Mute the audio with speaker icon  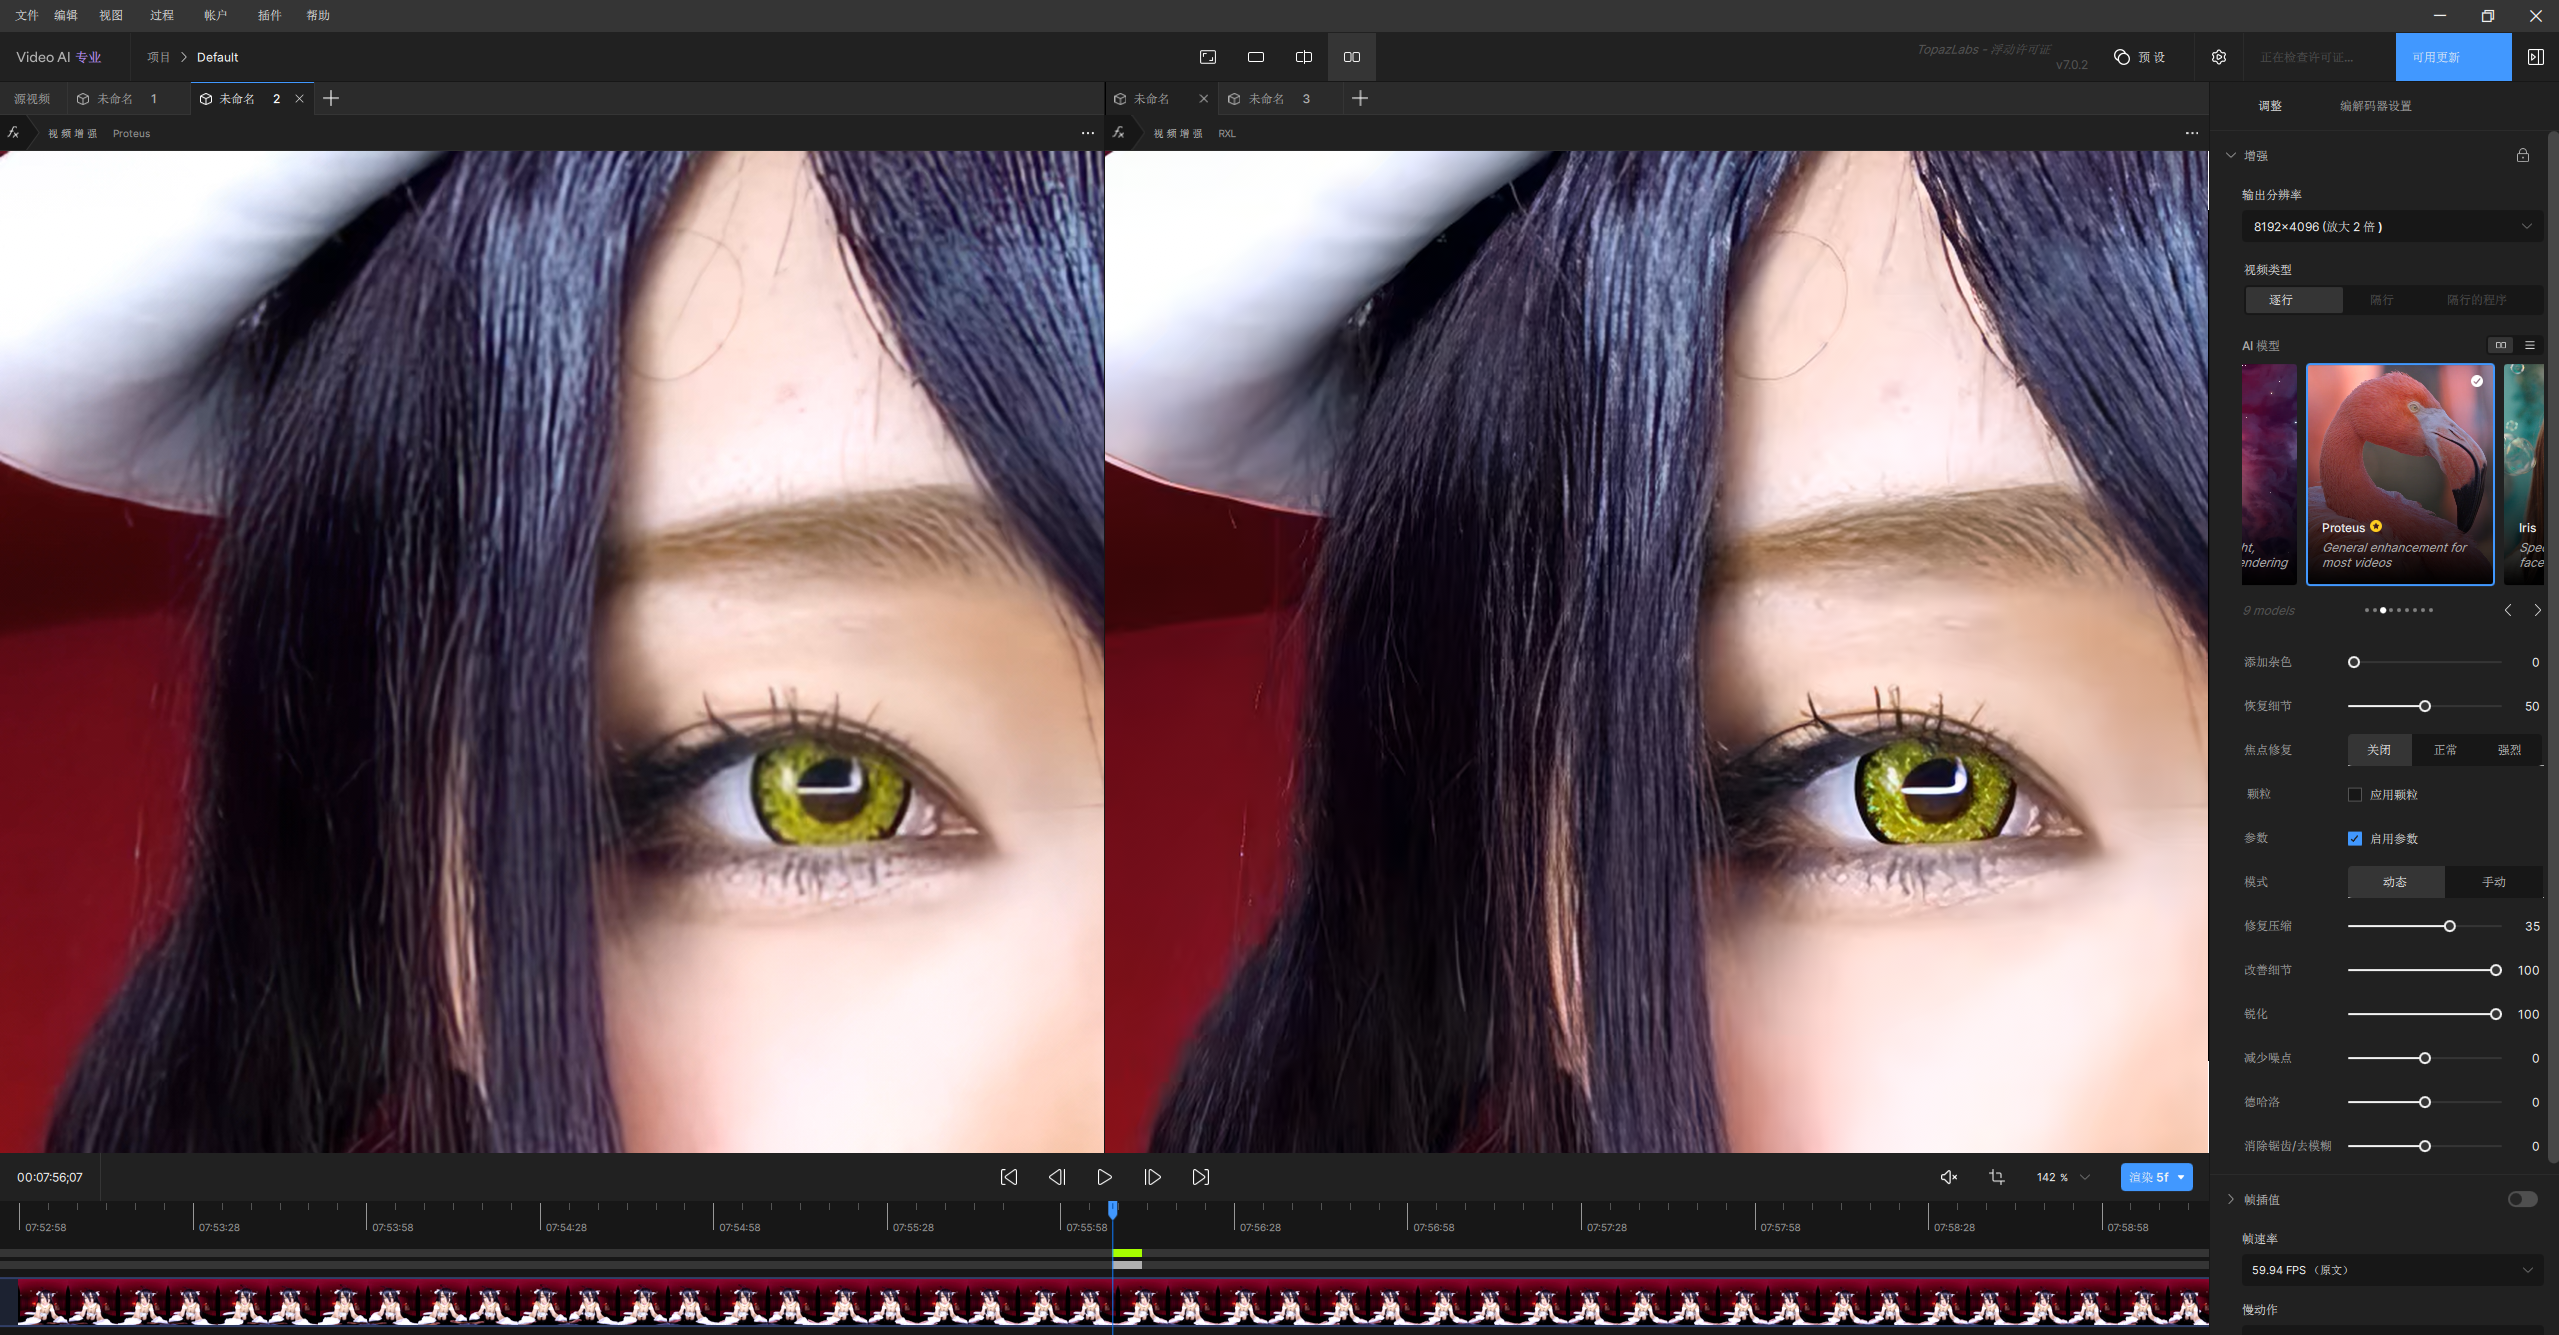pos(1949,1177)
